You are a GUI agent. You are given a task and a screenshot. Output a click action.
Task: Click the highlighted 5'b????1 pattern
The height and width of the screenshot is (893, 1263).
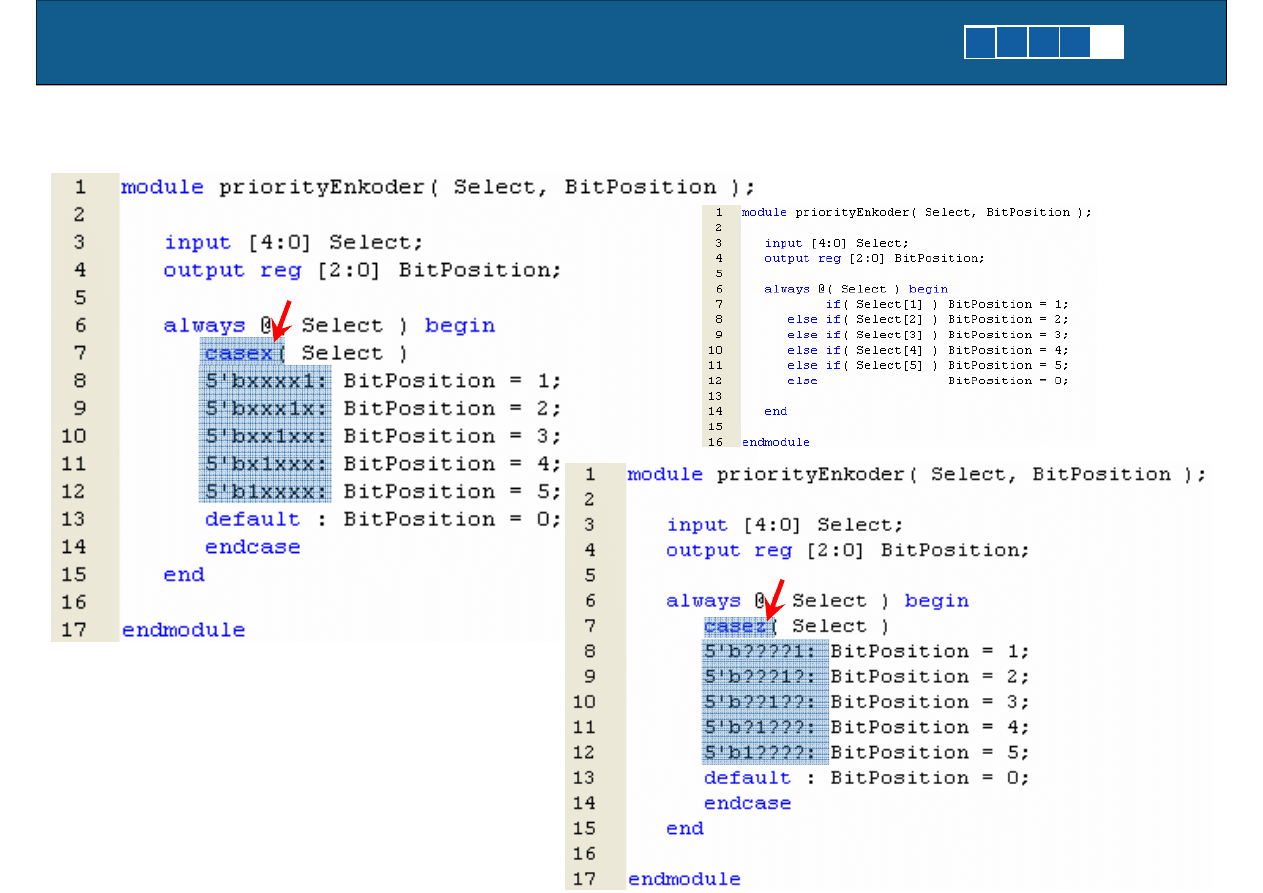click(766, 652)
